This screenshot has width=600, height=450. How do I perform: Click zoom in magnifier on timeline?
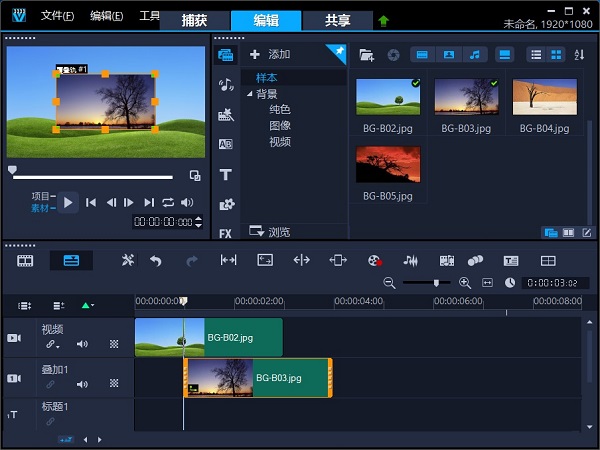coord(464,283)
